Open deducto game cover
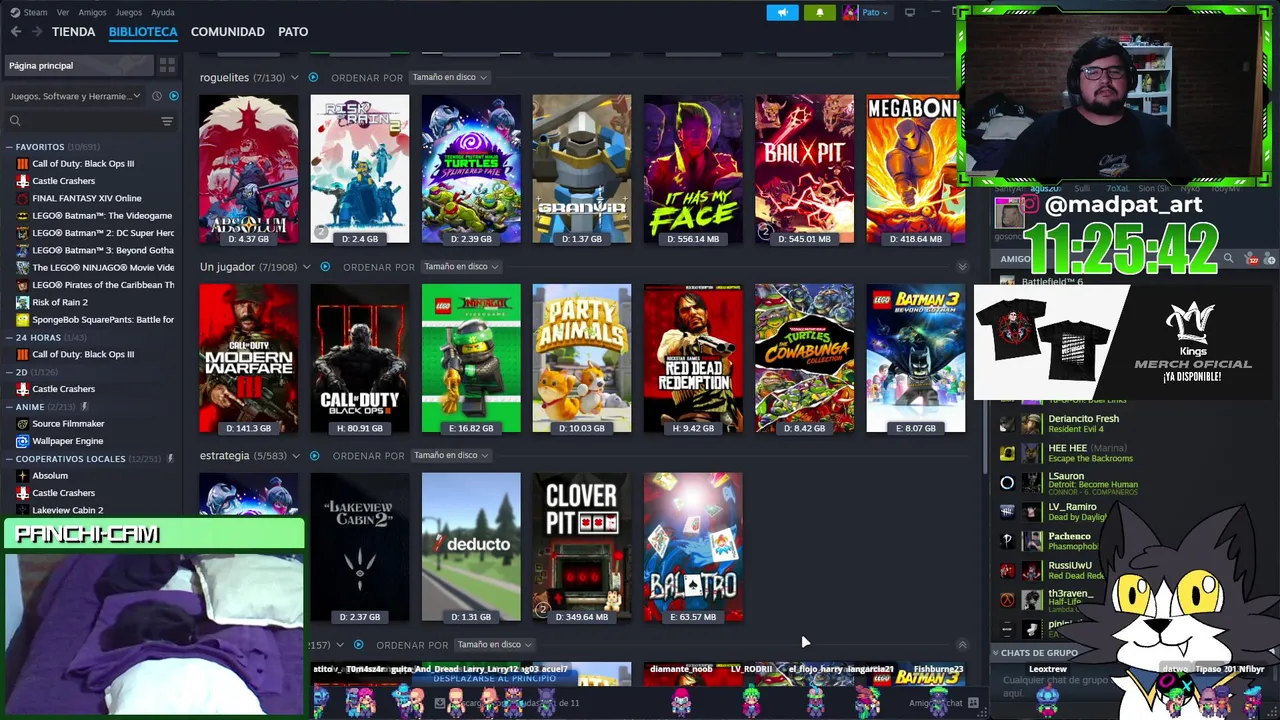Image resolution: width=1280 pixels, height=720 pixels. 471,547
